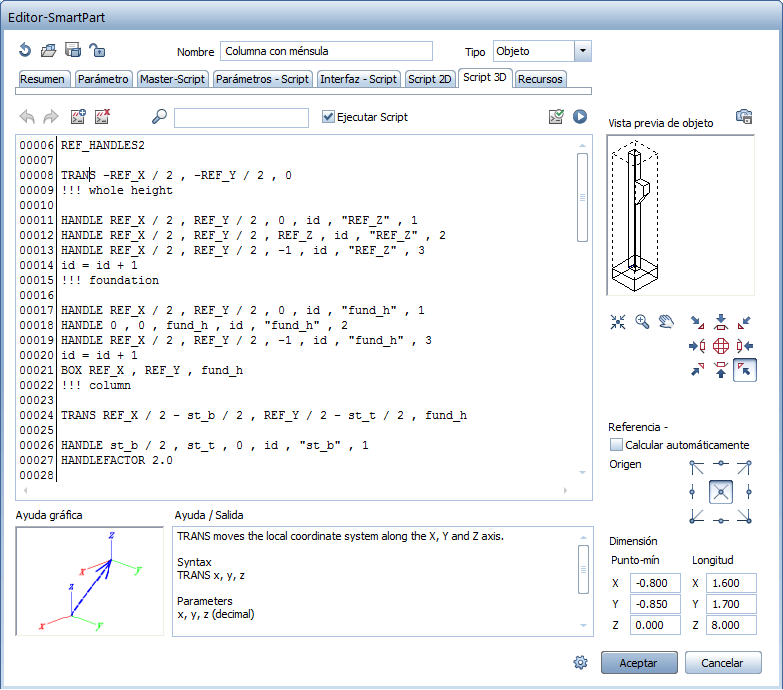Click the Punto-mín Z value 0.000
The image size is (783, 690).
tap(655, 625)
